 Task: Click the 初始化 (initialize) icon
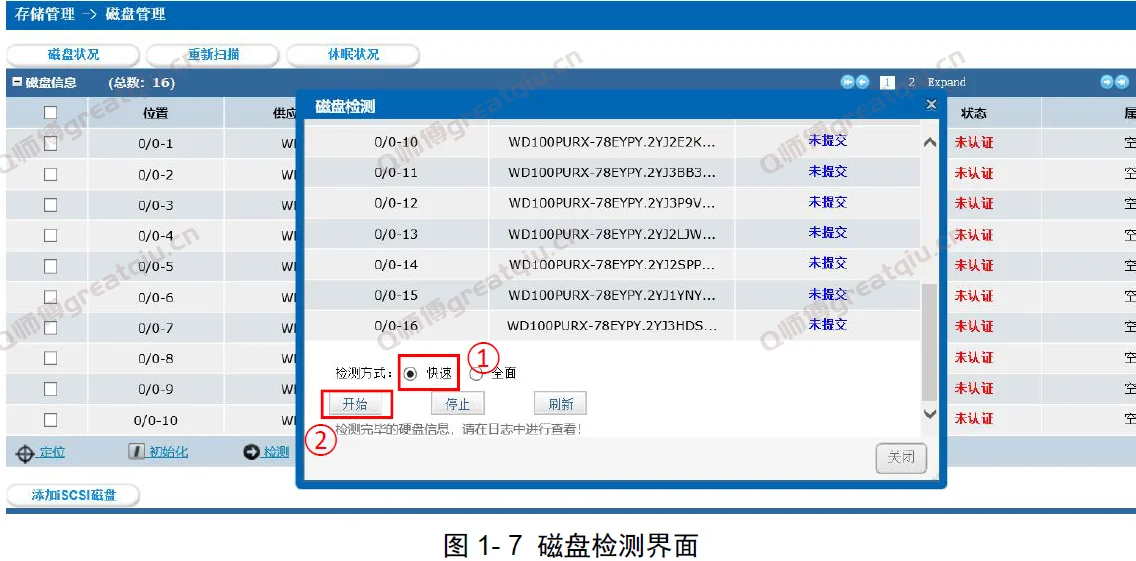click(137, 452)
